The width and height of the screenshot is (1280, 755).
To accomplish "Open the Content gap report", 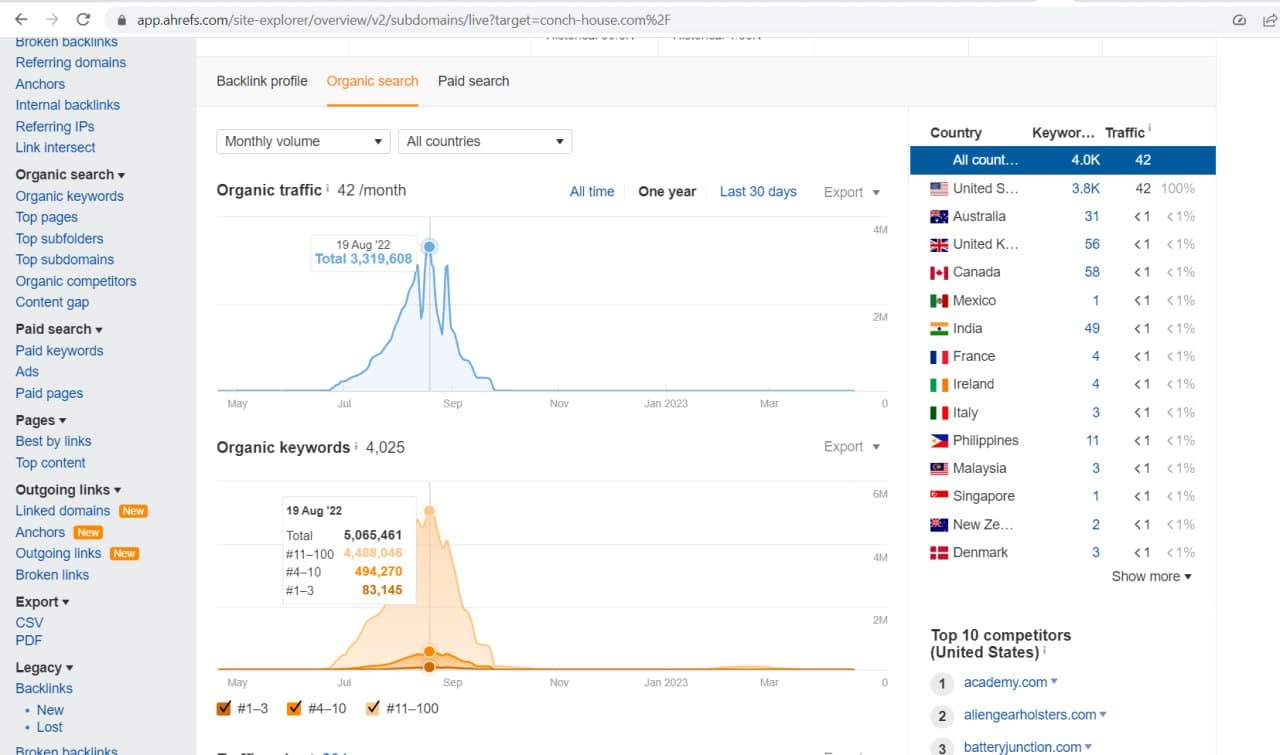I will 52,302.
